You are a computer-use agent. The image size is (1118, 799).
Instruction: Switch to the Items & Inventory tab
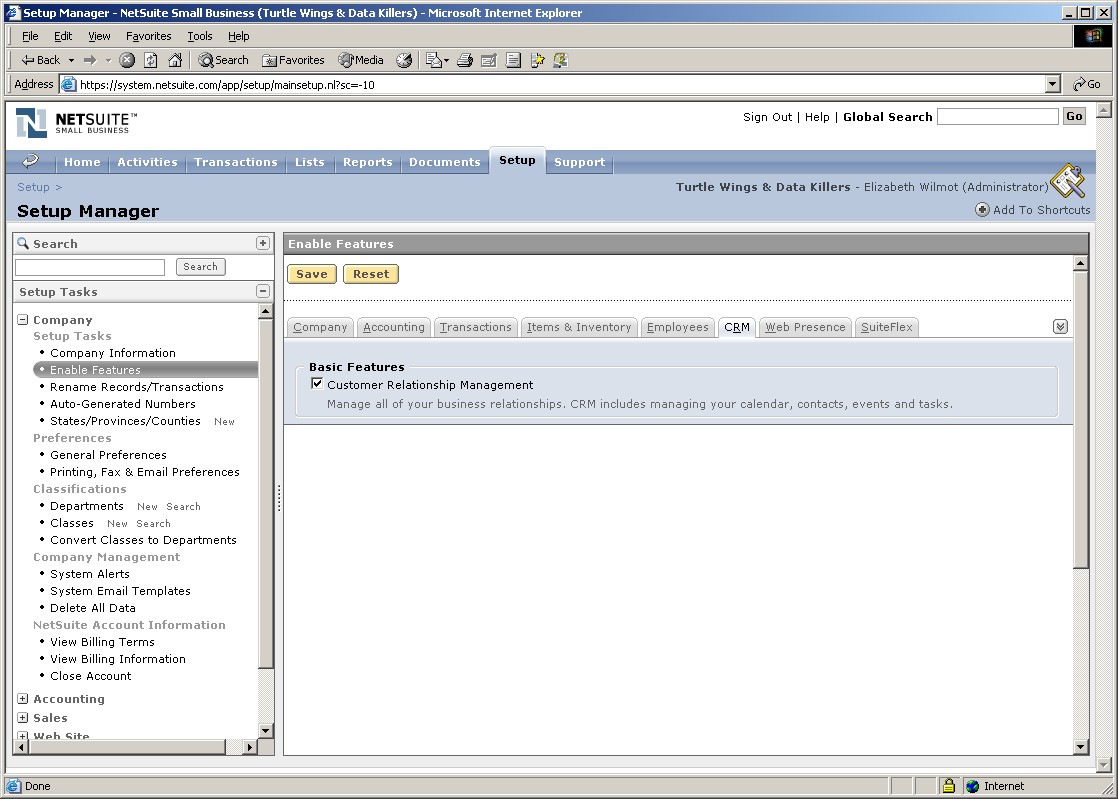(x=579, y=327)
